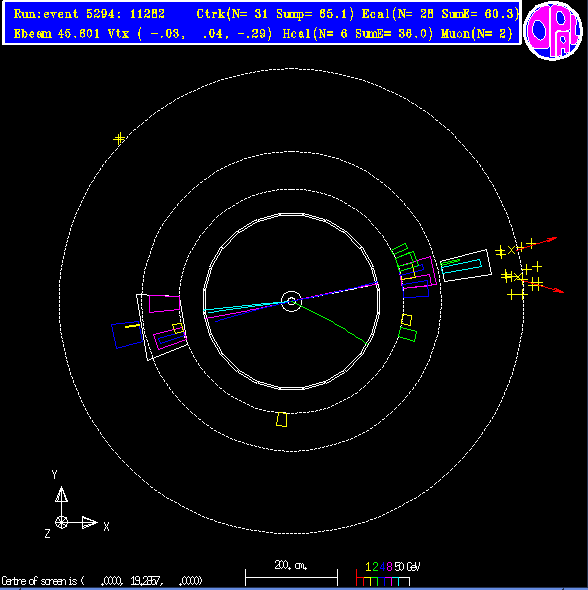
Task: Click the OPAL logo
Action: pos(553,30)
